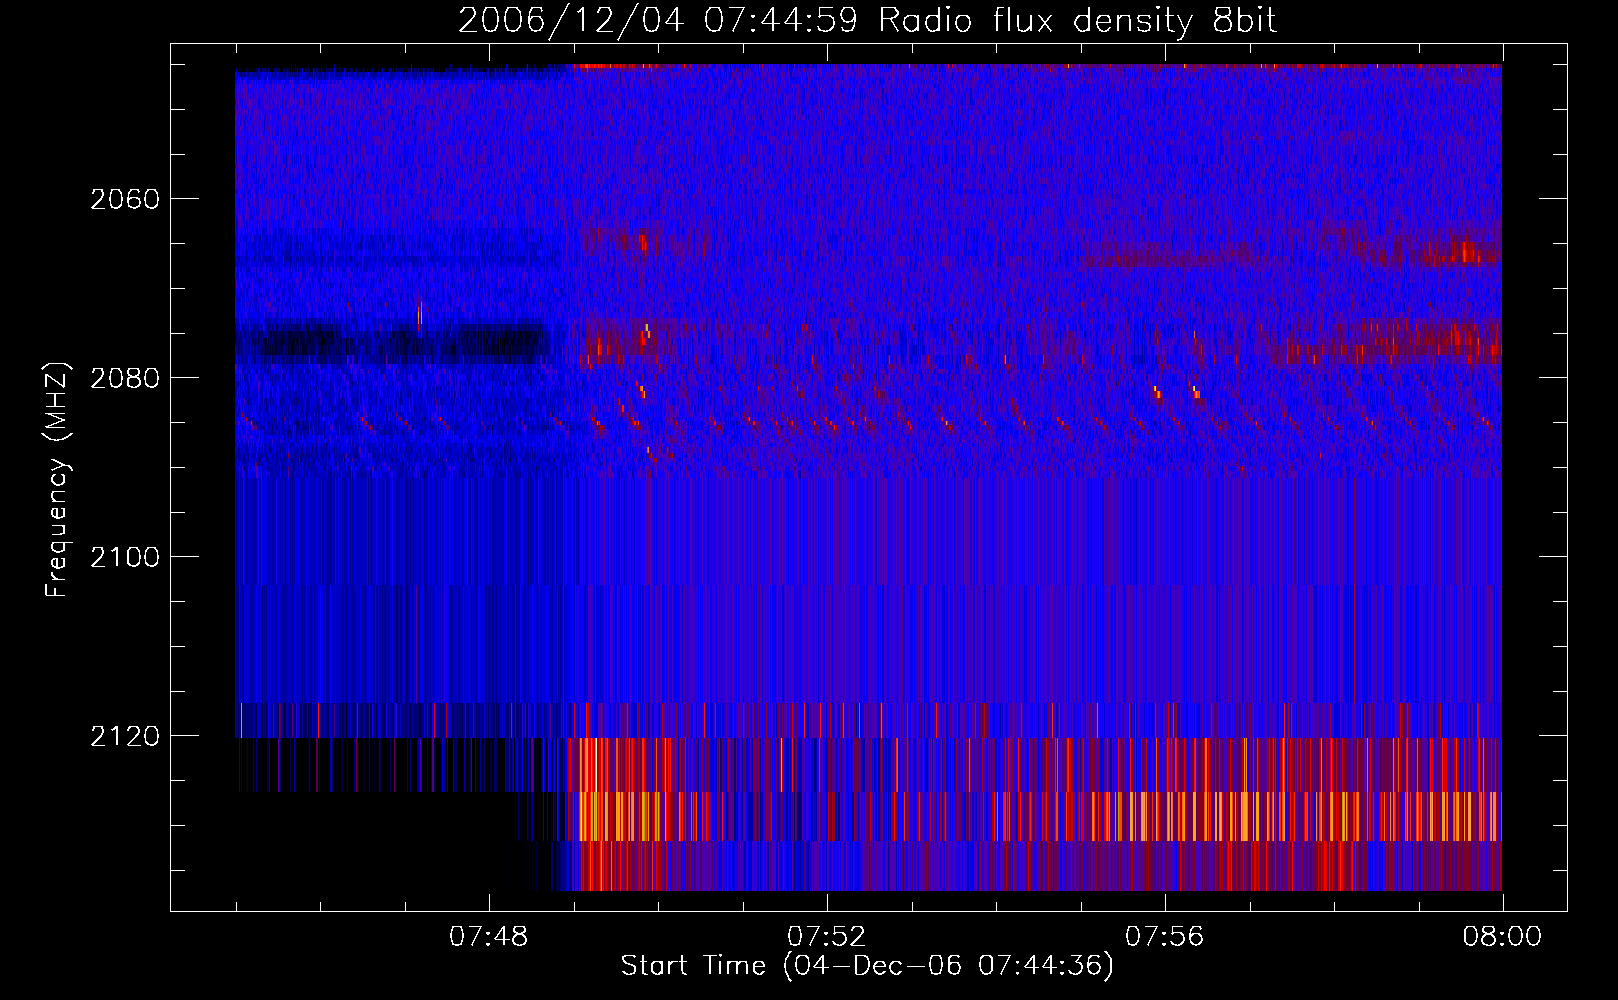Click the 07:48 time tick label
Viewport: 1618px width, 1000px height.
(489, 937)
